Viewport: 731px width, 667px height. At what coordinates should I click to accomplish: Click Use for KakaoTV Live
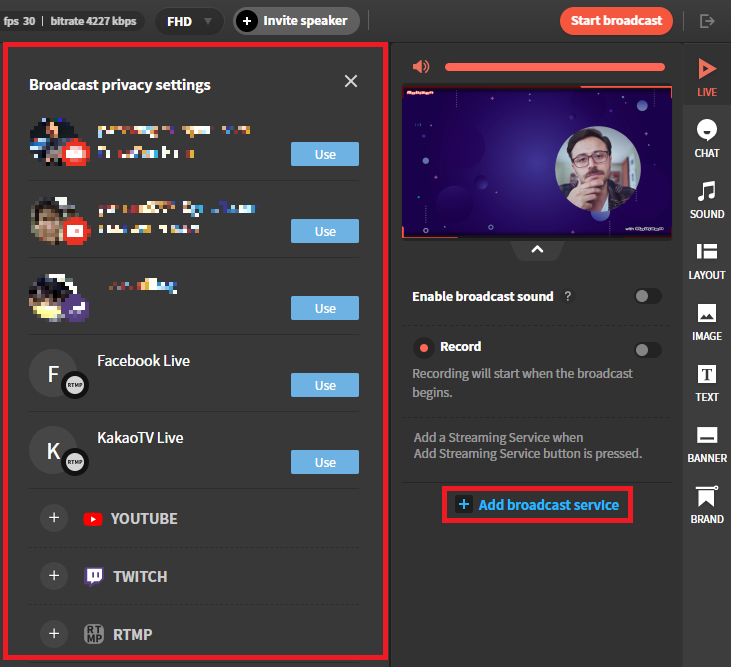click(x=325, y=462)
